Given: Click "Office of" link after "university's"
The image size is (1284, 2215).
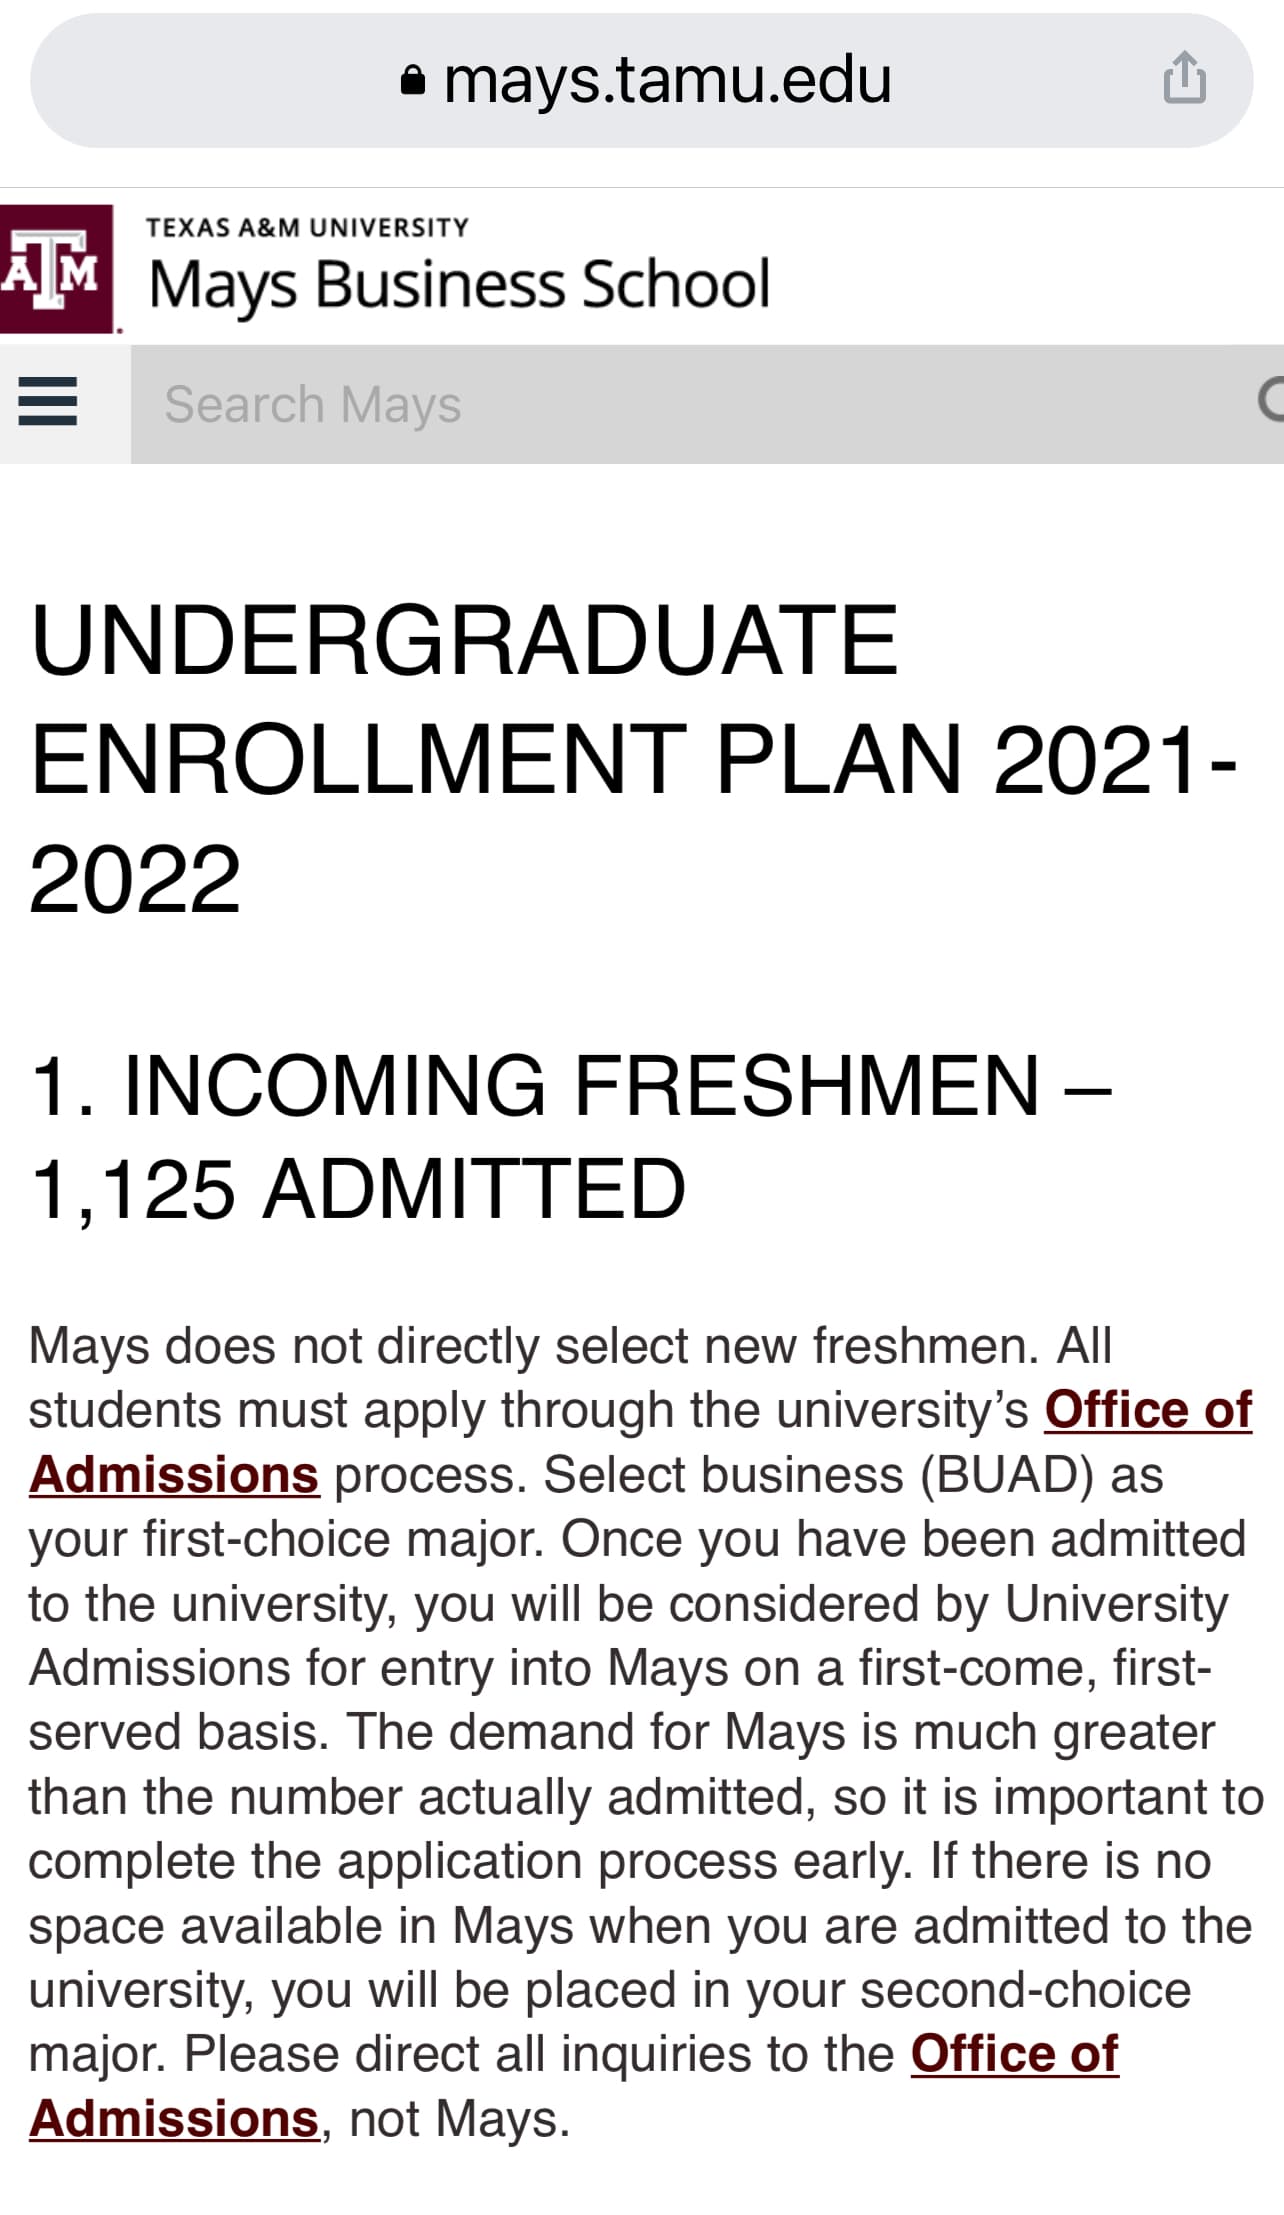Looking at the screenshot, I should click(1148, 1411).
